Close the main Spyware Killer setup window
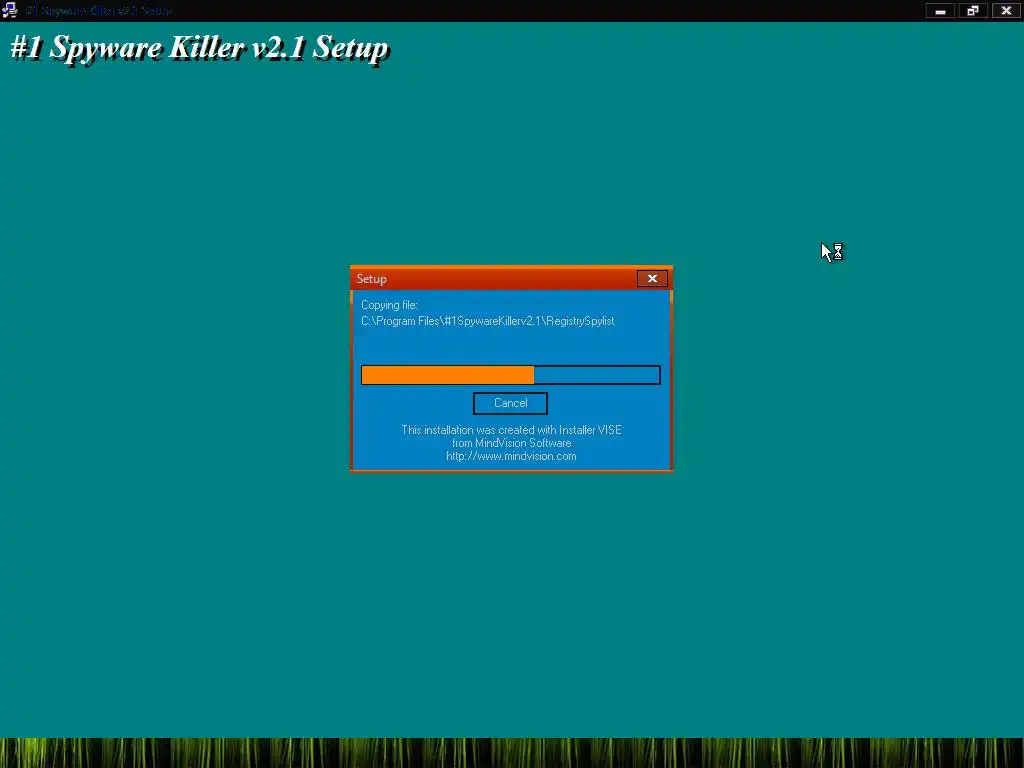 pos(1006,10)
